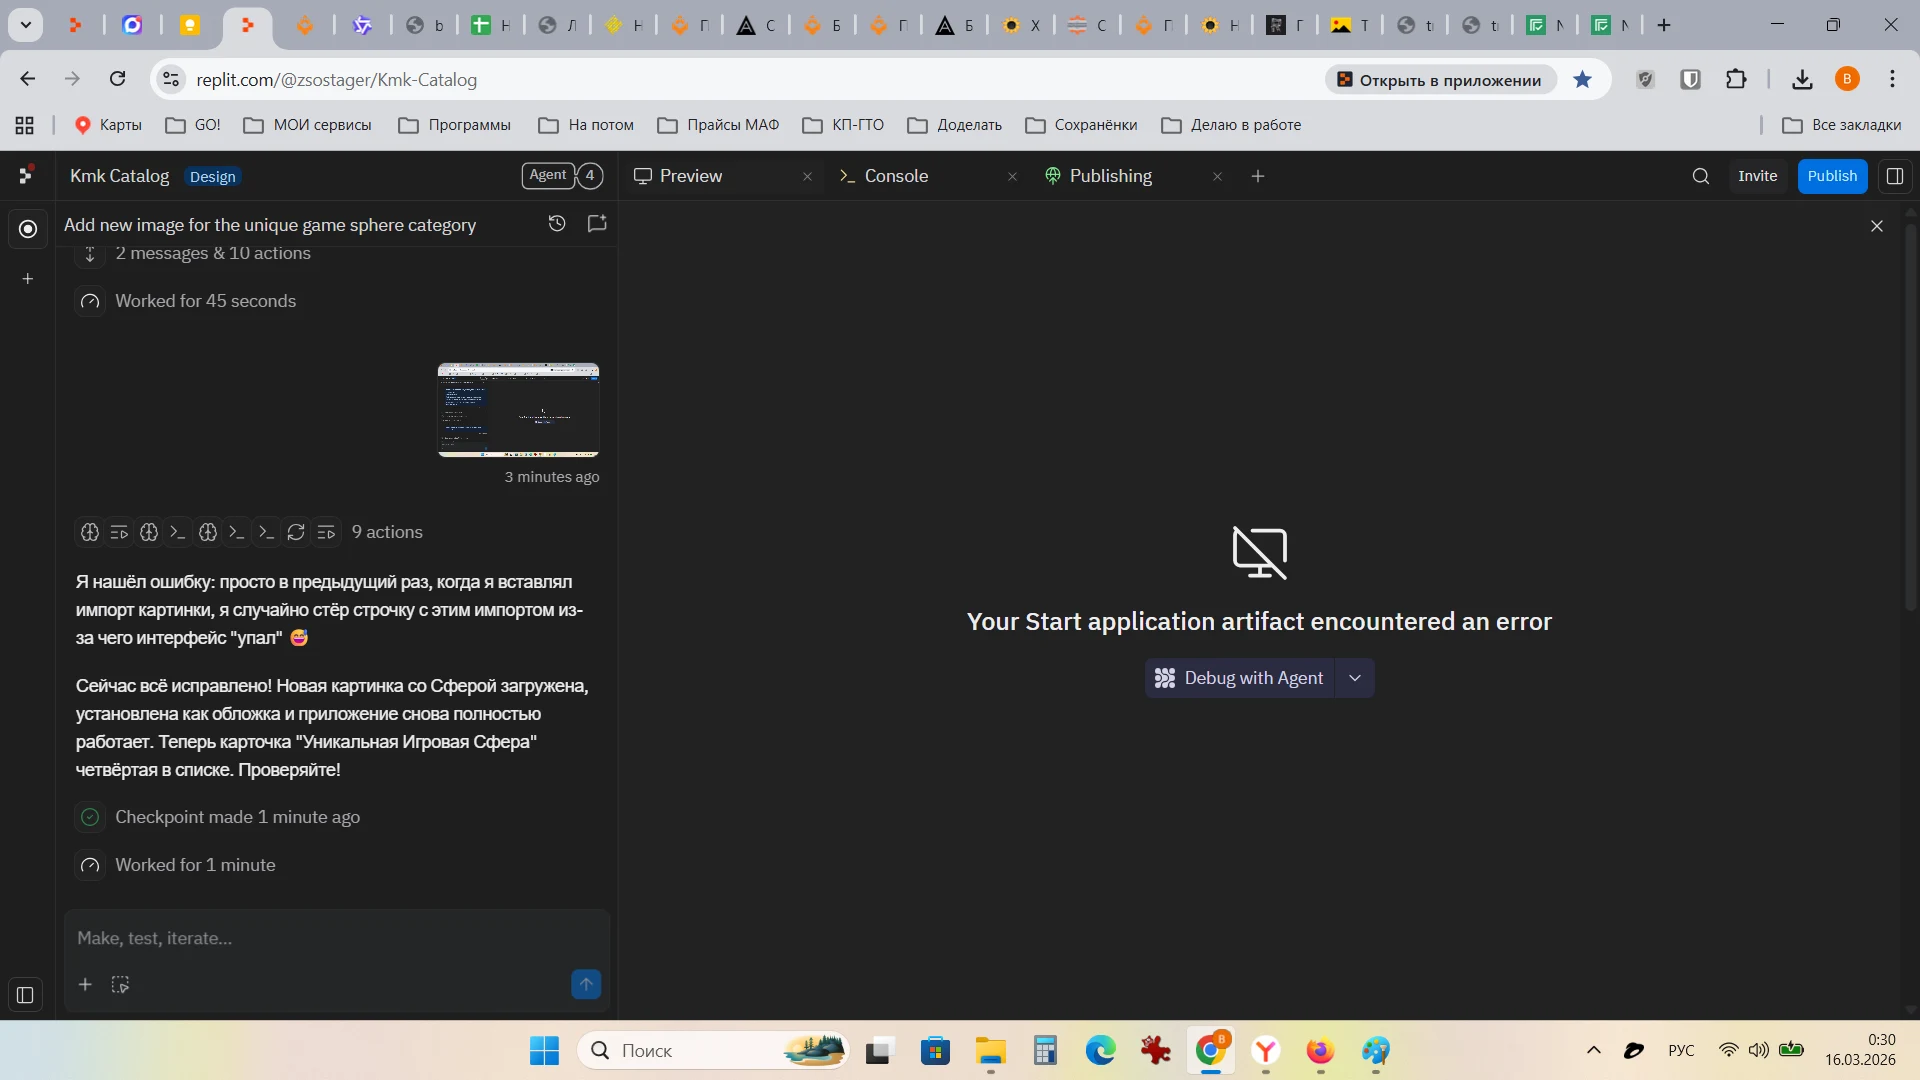Open the workspace search icon
Viewport: 1920px width, 1080px height.
pyautogui.click(x=1701, y=176)
